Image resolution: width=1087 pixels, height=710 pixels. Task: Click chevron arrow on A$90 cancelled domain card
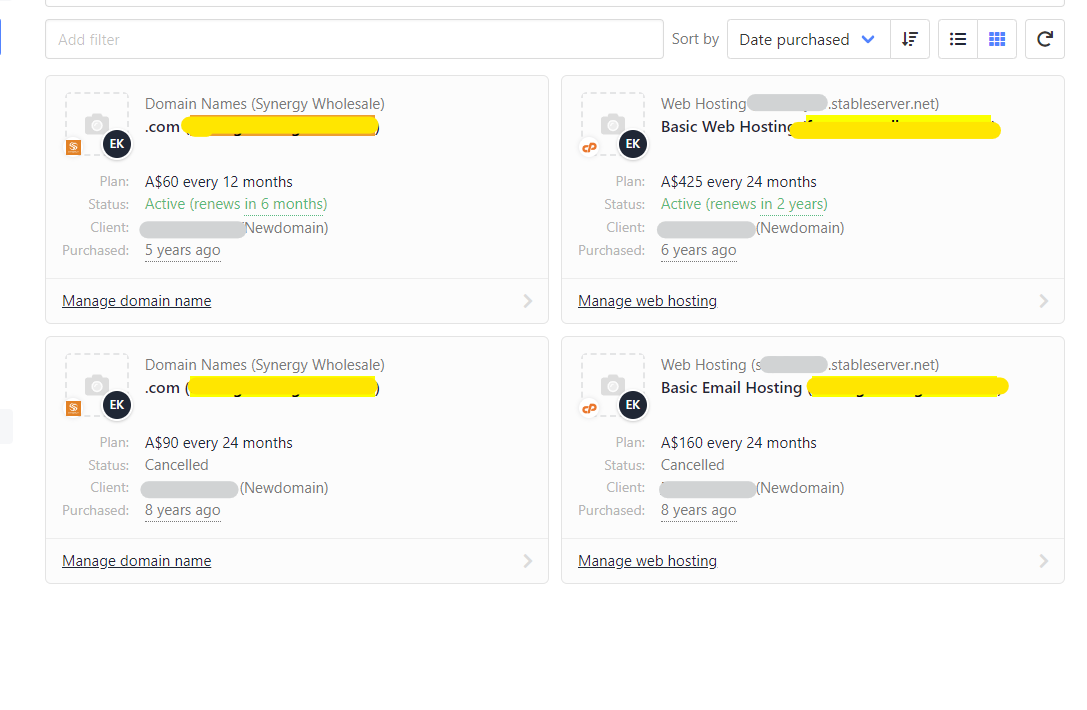click(528, 561)
